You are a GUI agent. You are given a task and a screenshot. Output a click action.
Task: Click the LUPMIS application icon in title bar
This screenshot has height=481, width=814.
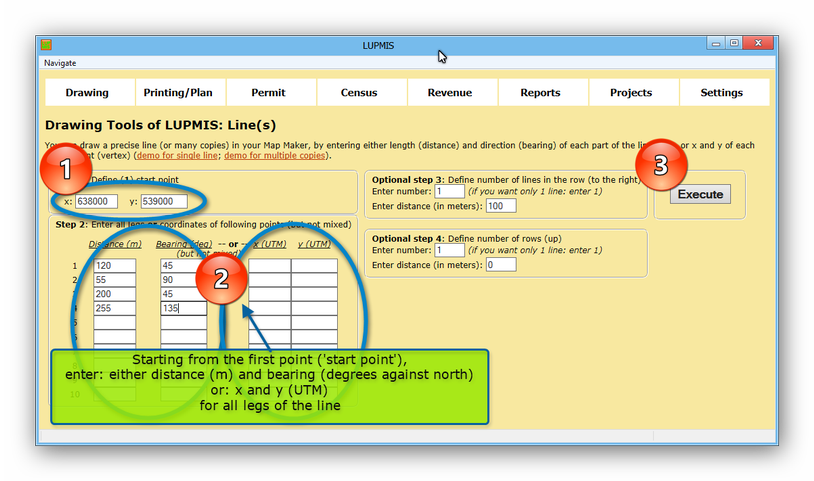click(46, 45)
